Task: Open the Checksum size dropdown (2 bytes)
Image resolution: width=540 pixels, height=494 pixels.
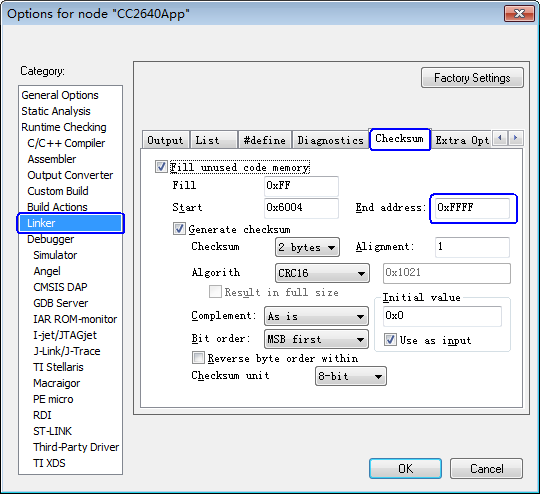Action: 307,247
